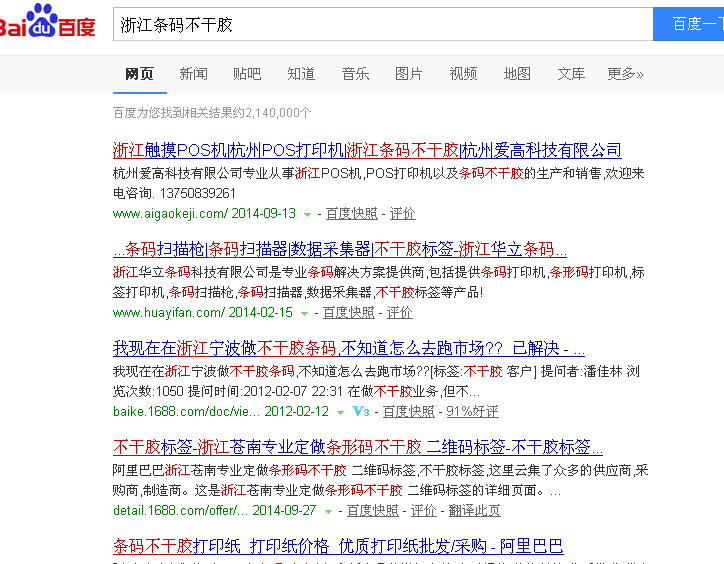Click the 翻译此页 link
The height and width of the screenshot is (564, 724).
click(475, 510)
